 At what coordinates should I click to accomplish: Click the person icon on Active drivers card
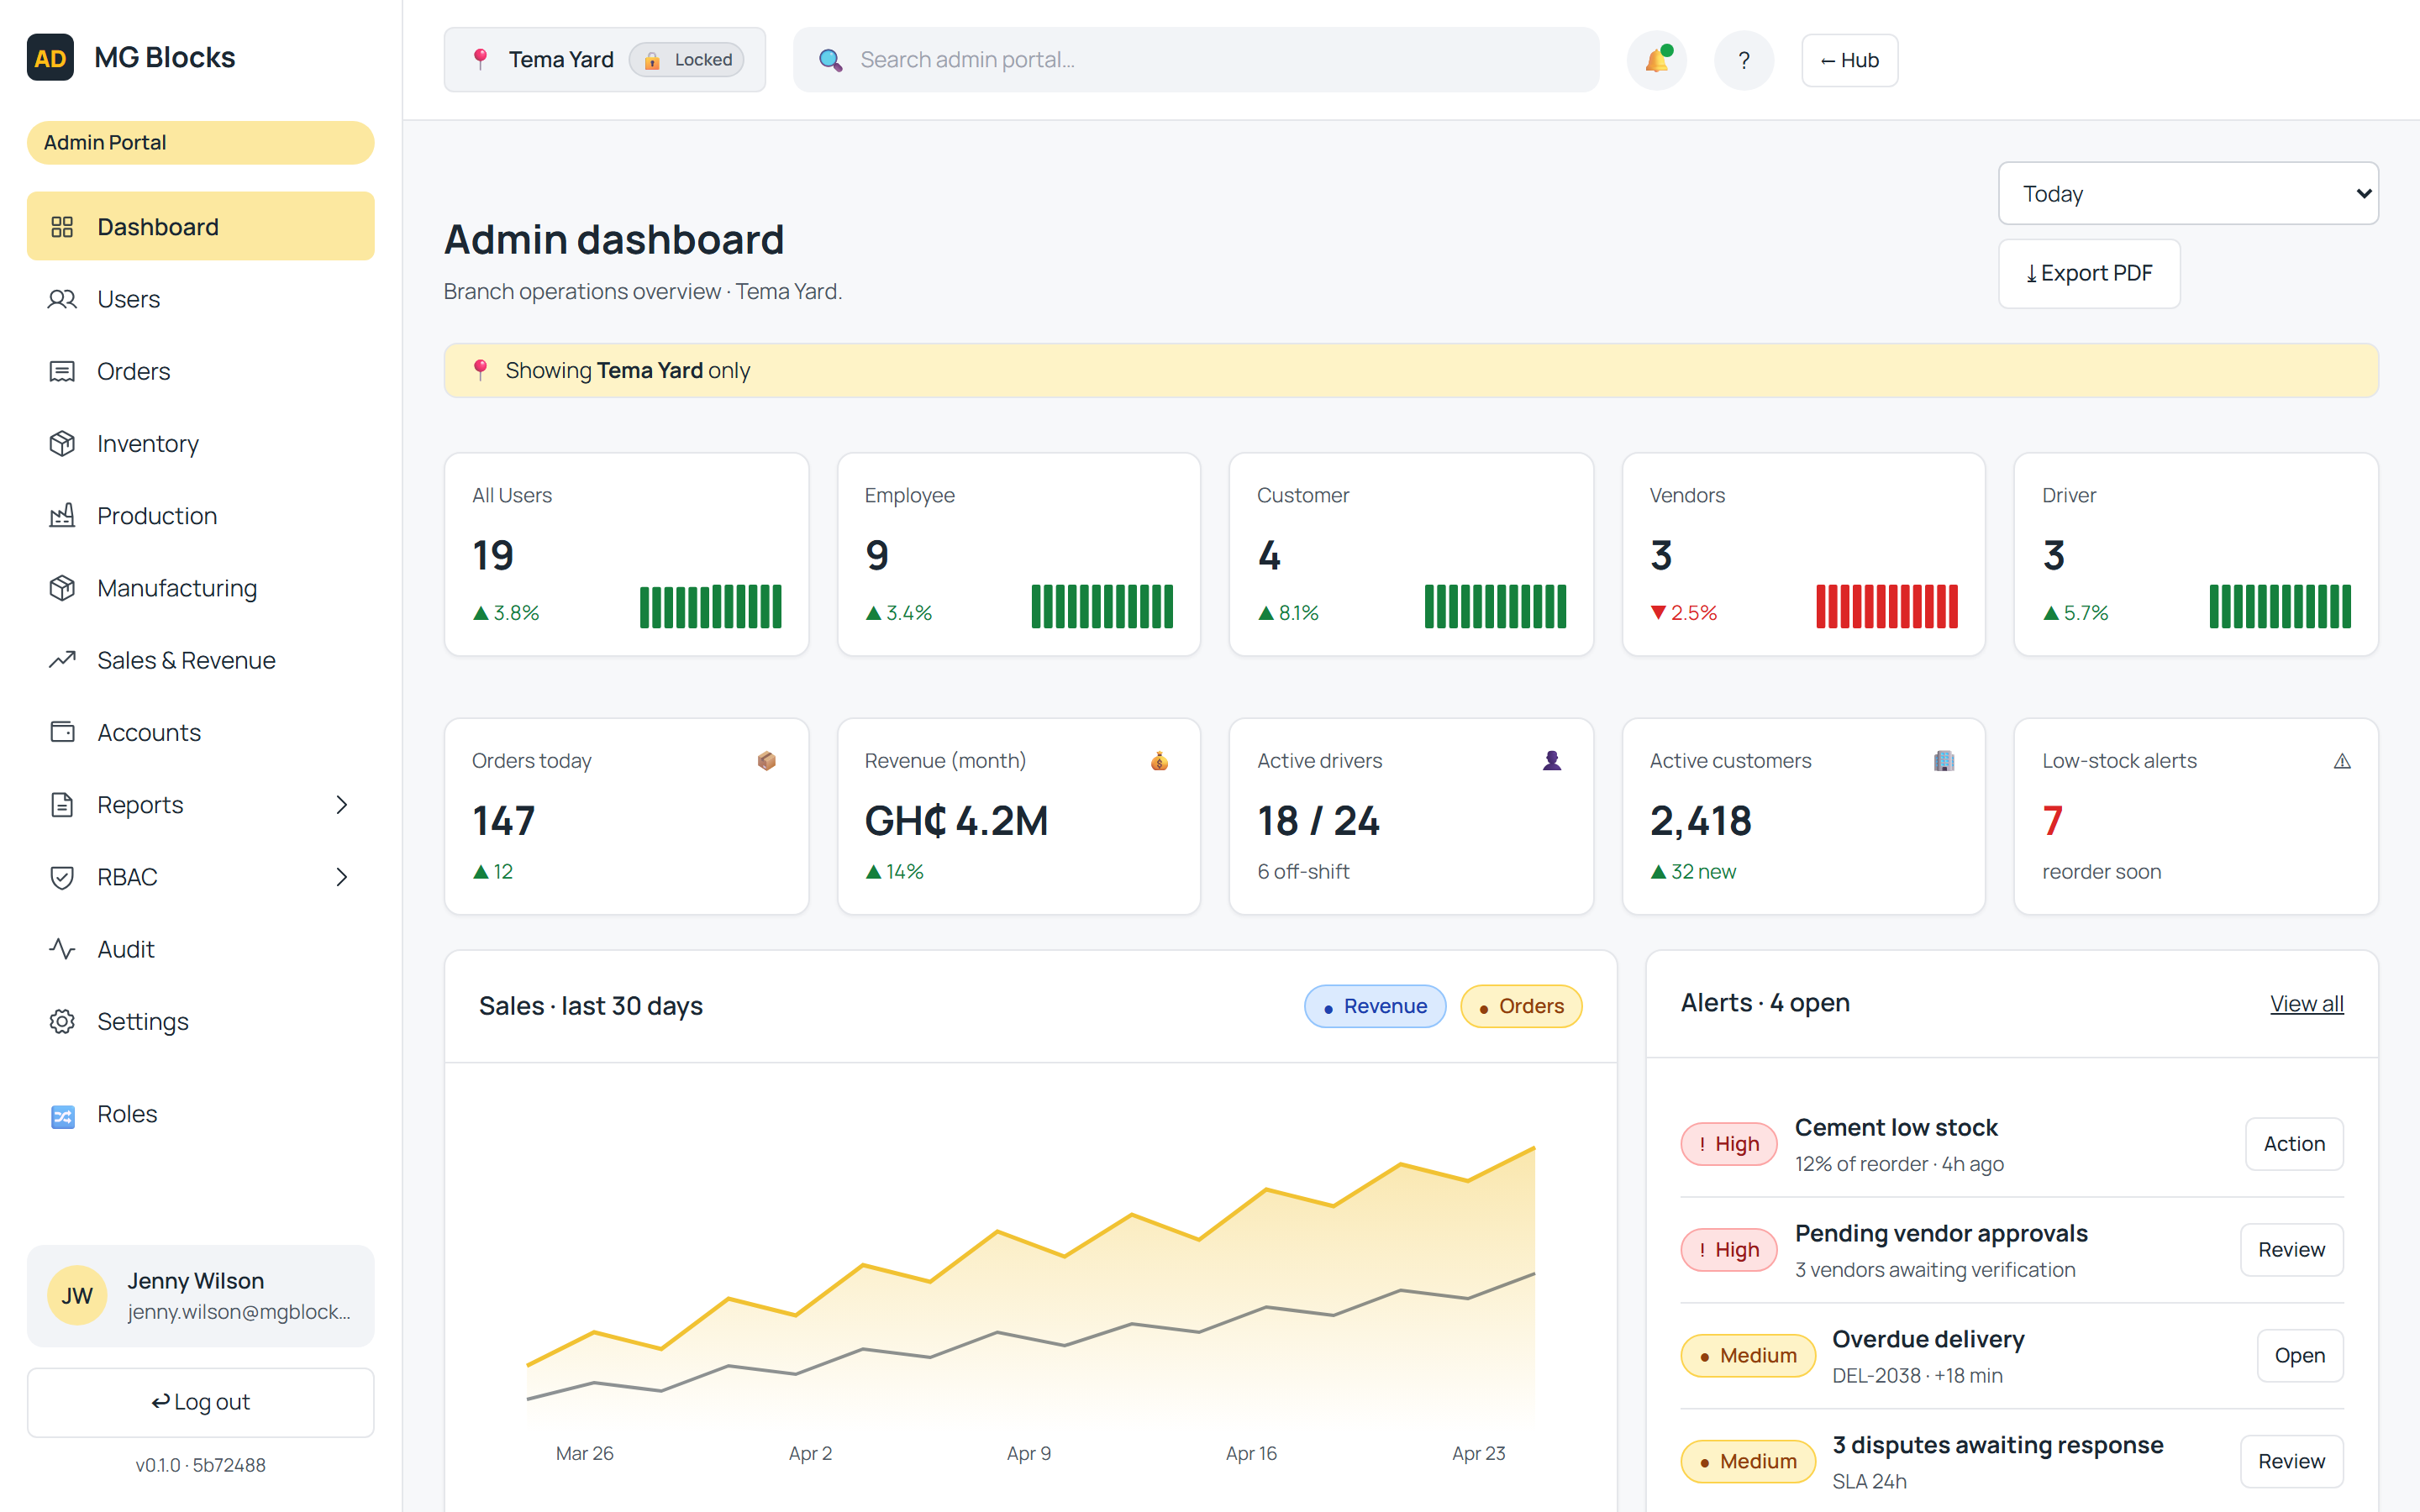(x=1552, y=761)
